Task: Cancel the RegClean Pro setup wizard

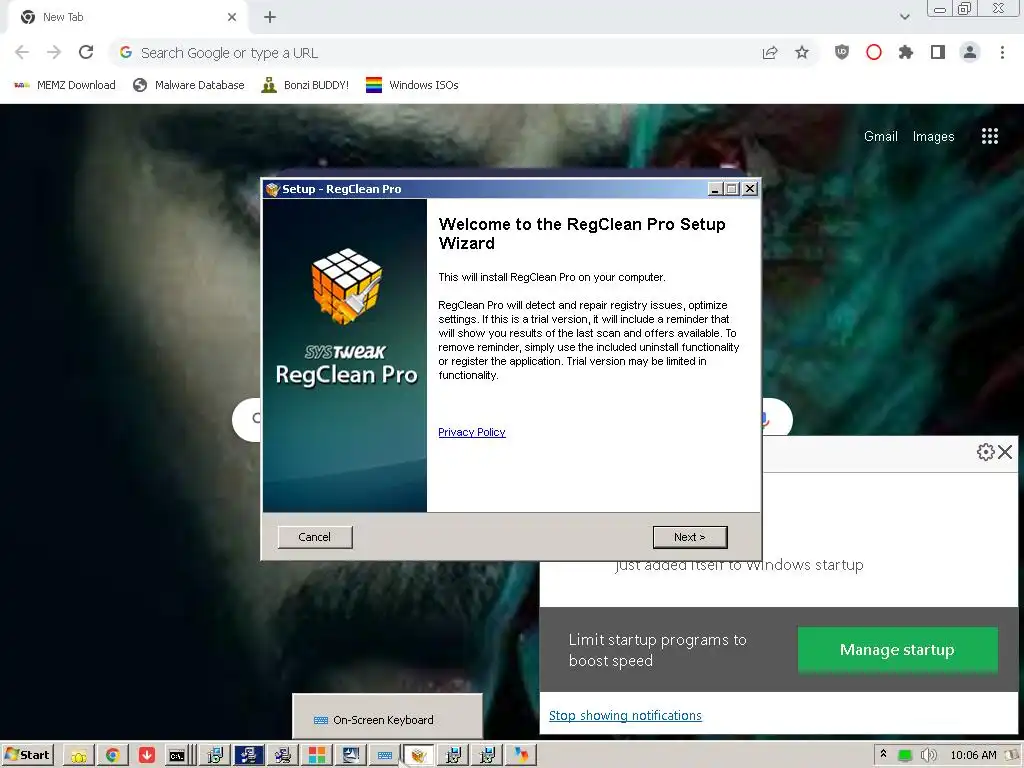Action: (315, 537)
